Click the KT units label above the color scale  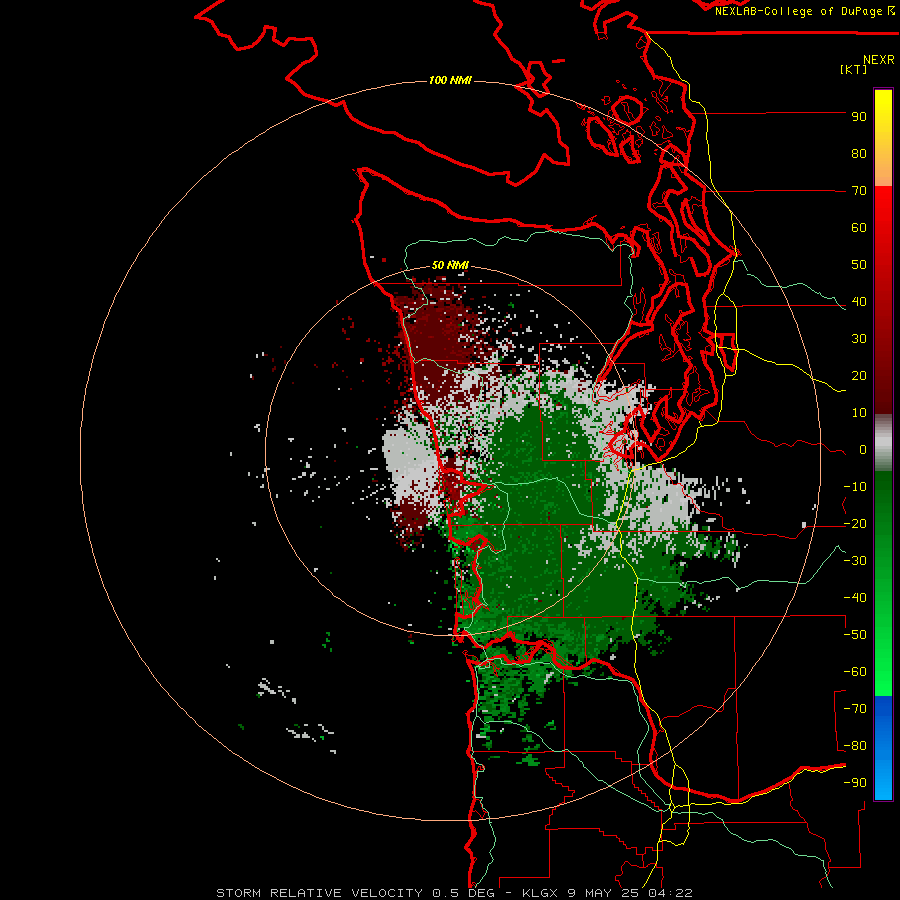point(853,69)
